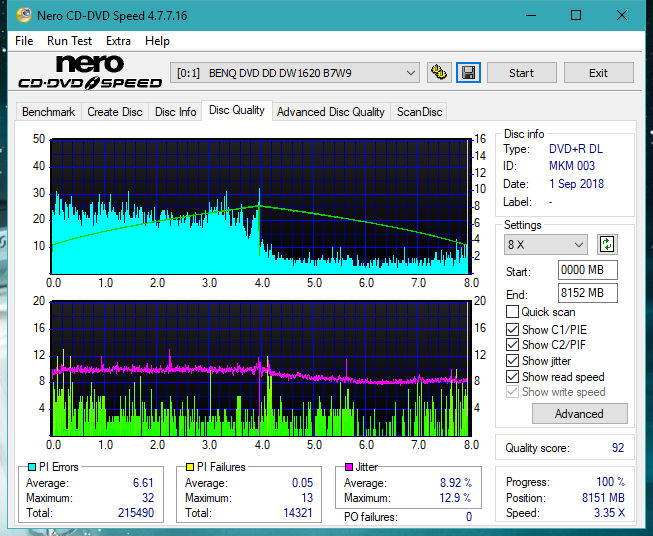Click the date 1 Sep 2018
653x536 pixels.
576,184
